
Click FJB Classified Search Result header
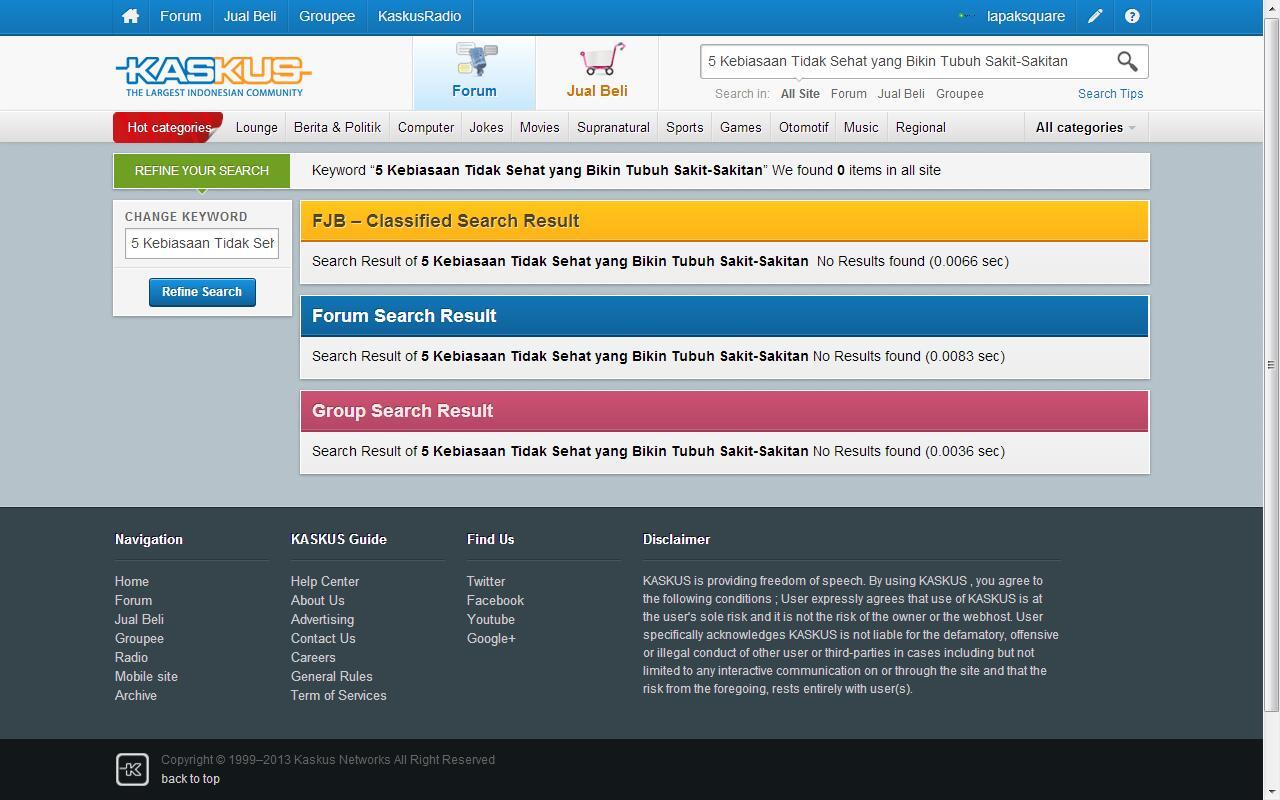[725, 221]
